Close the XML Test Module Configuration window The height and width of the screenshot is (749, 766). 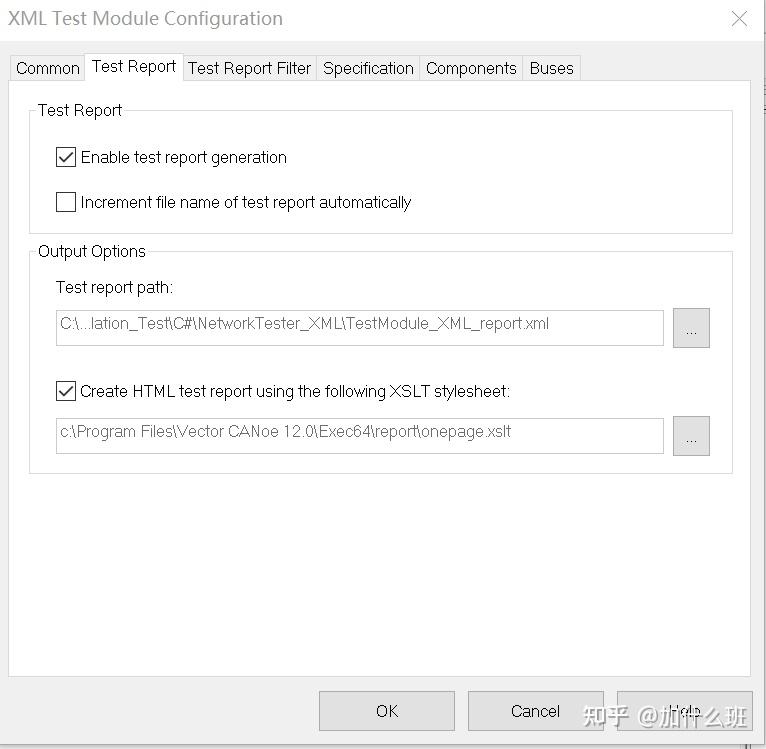coord(739,19)
